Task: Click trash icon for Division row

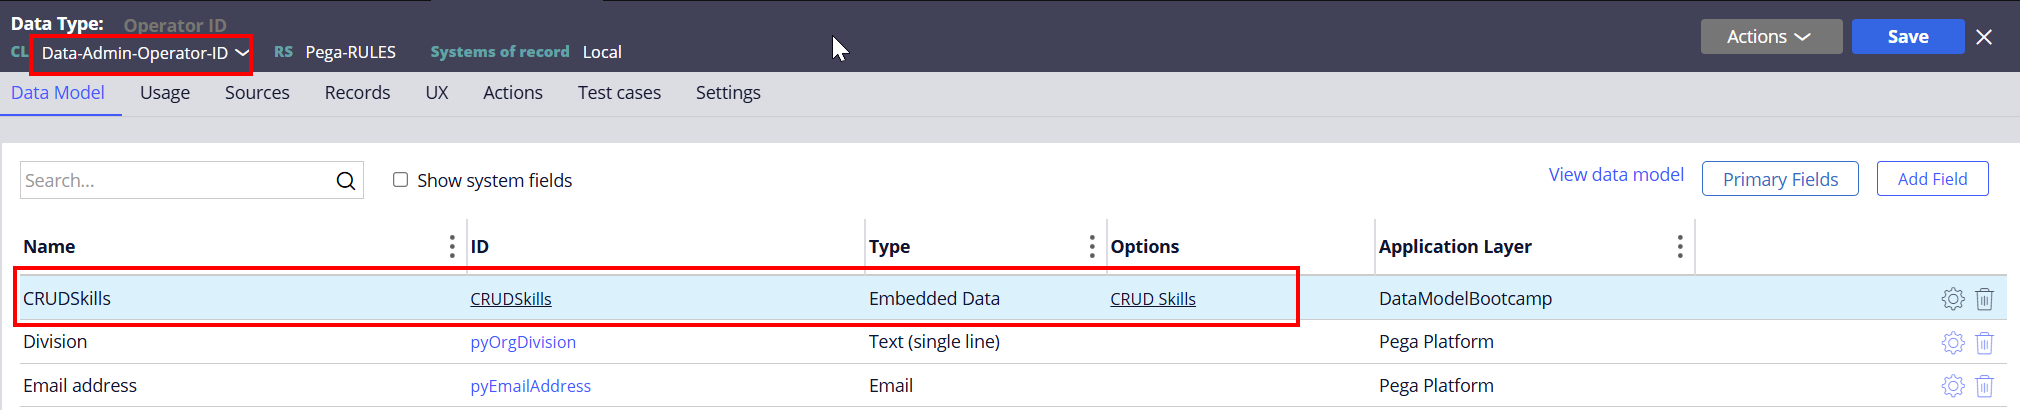Action: 1985,343
